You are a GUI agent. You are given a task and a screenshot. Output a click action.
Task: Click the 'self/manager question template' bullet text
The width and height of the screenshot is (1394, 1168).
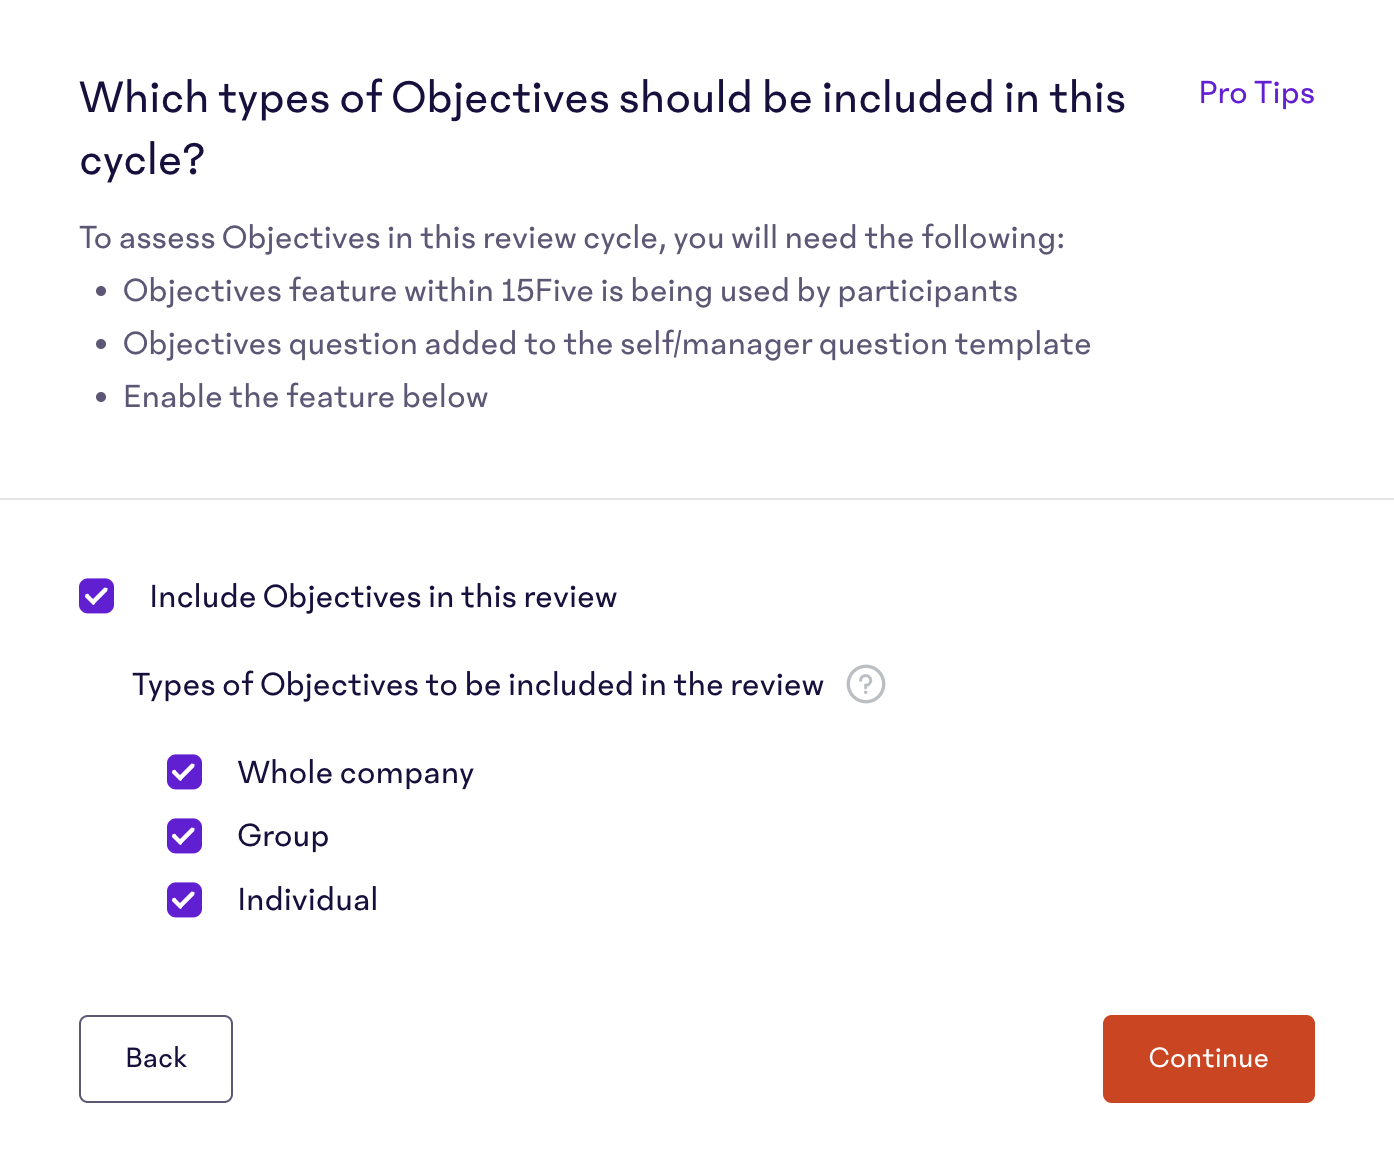coord(607,344)
